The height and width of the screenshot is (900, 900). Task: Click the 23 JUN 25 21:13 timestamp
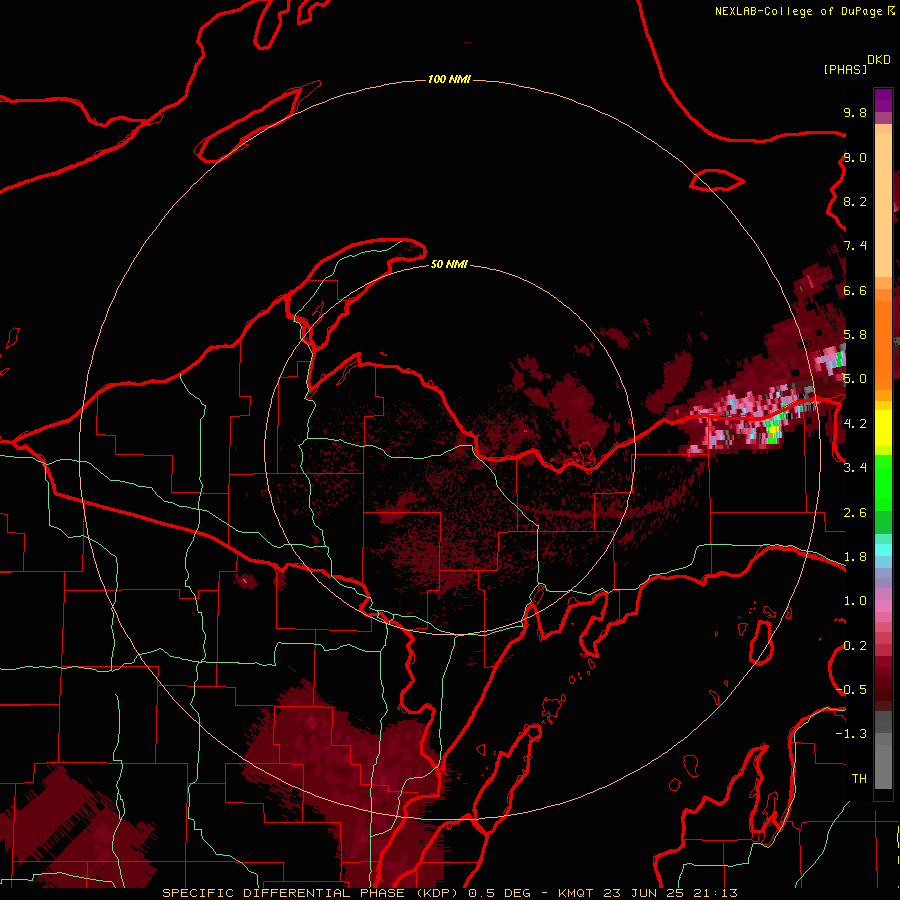tap(670, 893)
